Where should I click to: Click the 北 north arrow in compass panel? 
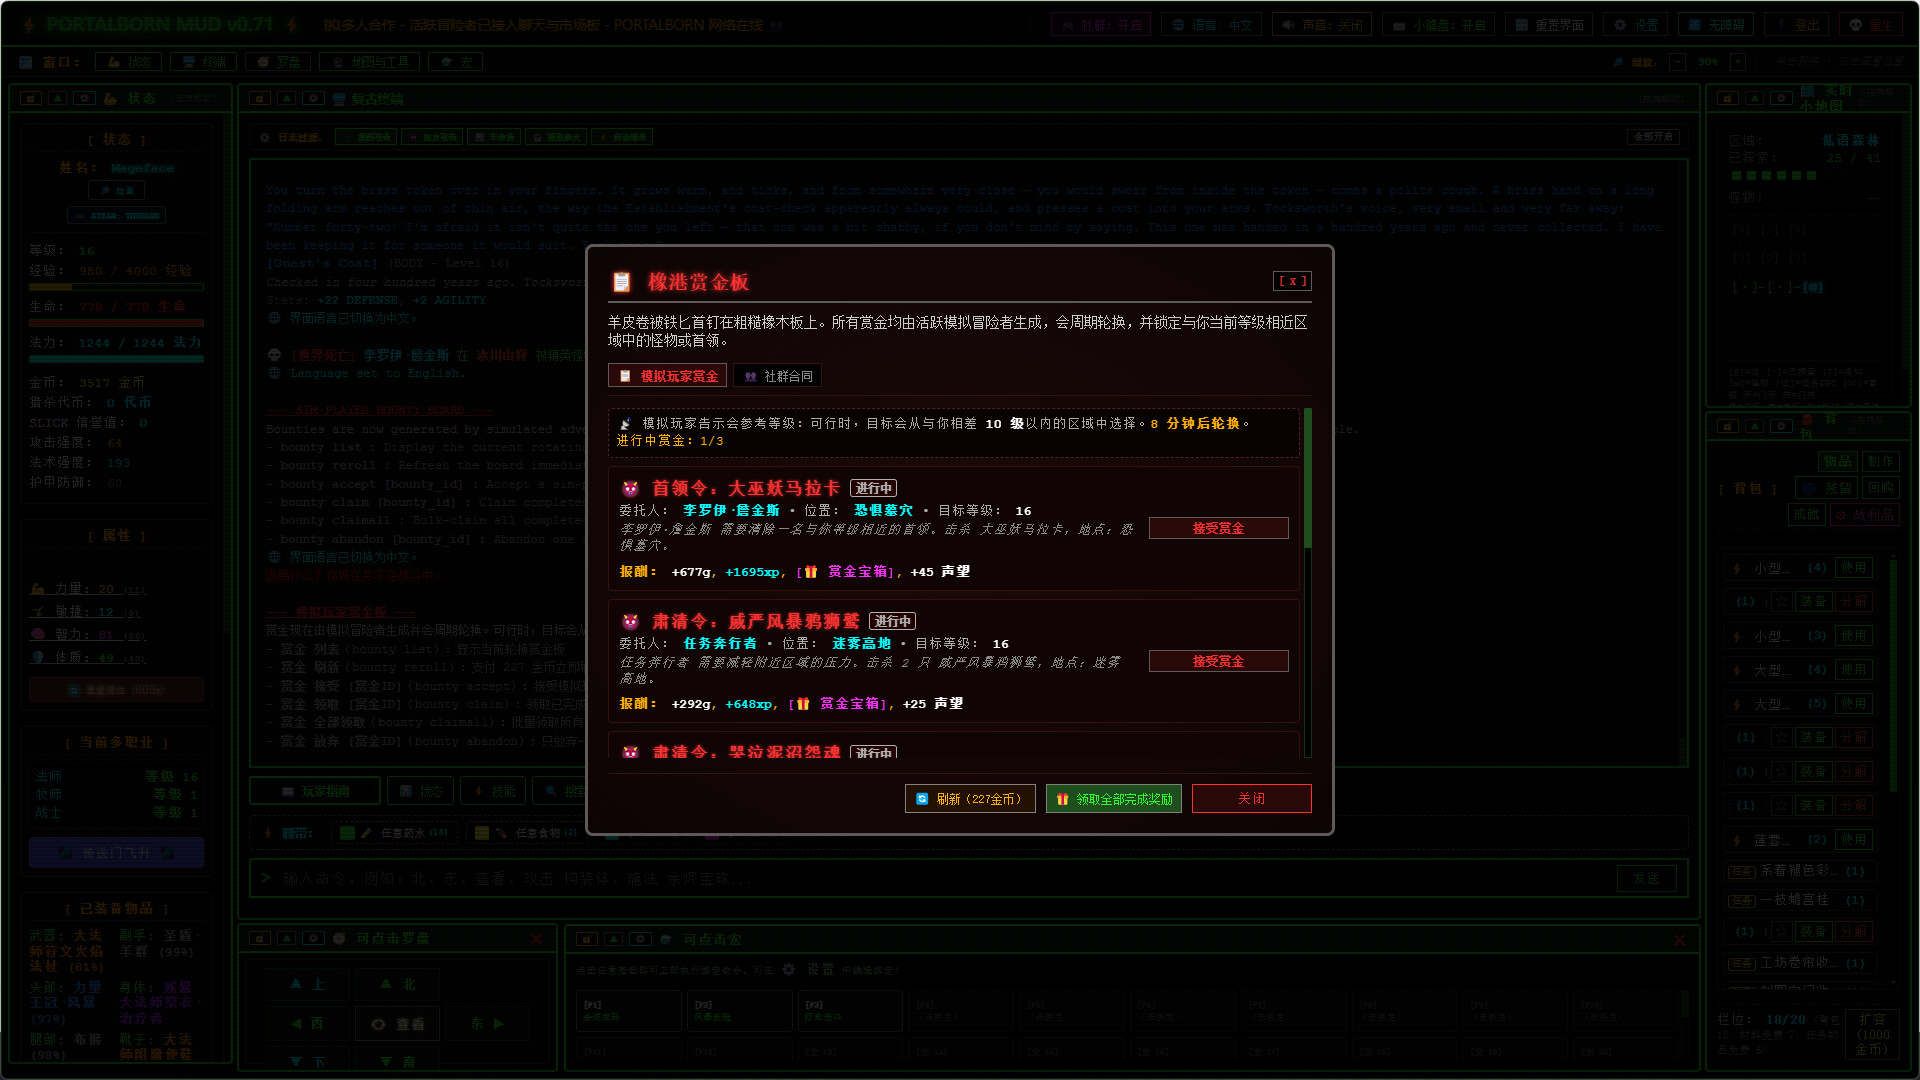pyautogui.click(x=398, y=984)
